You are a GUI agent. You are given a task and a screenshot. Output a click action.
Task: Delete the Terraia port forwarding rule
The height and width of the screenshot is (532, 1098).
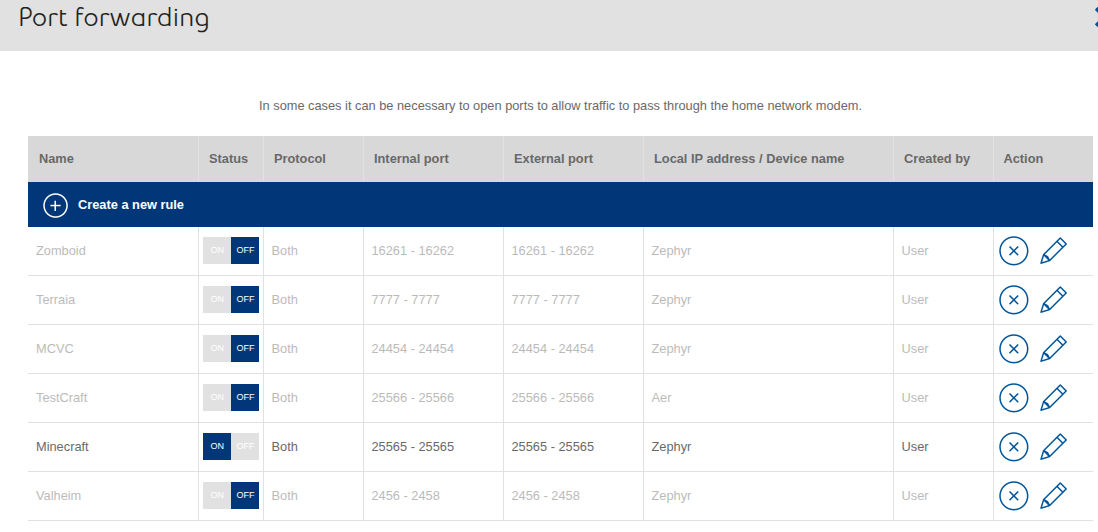(x=1013, y=300)
